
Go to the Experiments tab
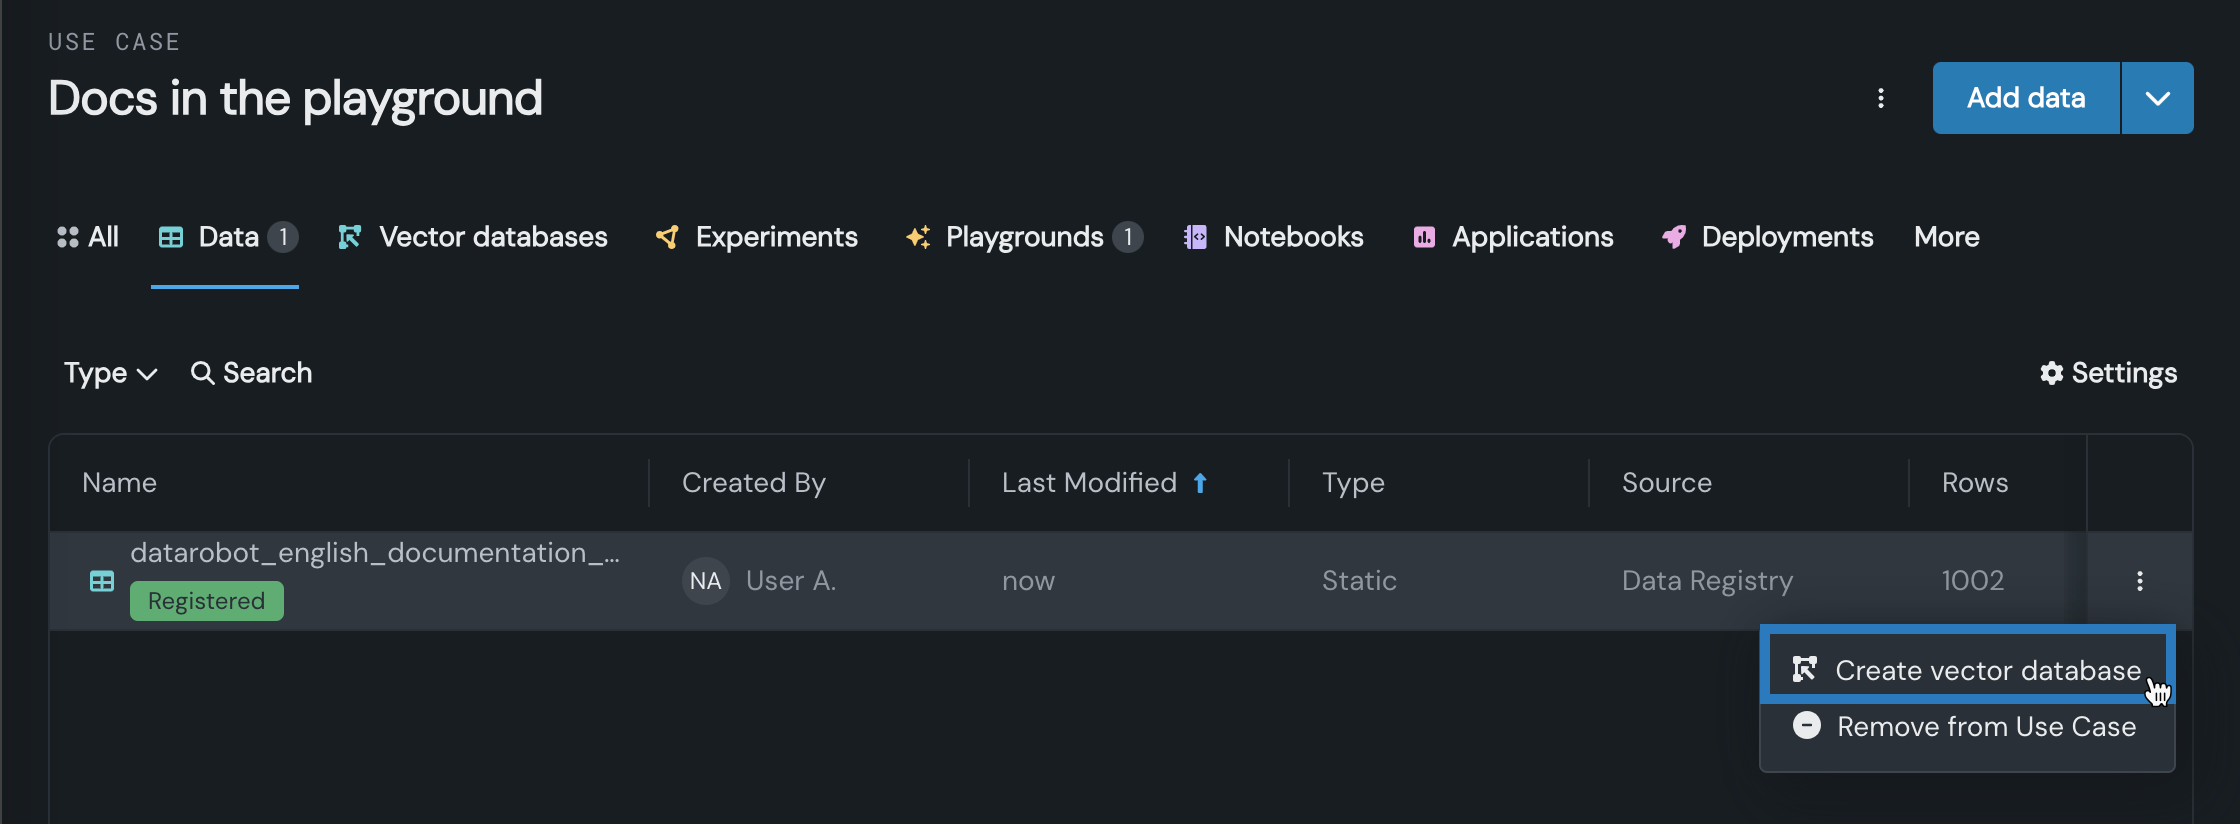757,237
